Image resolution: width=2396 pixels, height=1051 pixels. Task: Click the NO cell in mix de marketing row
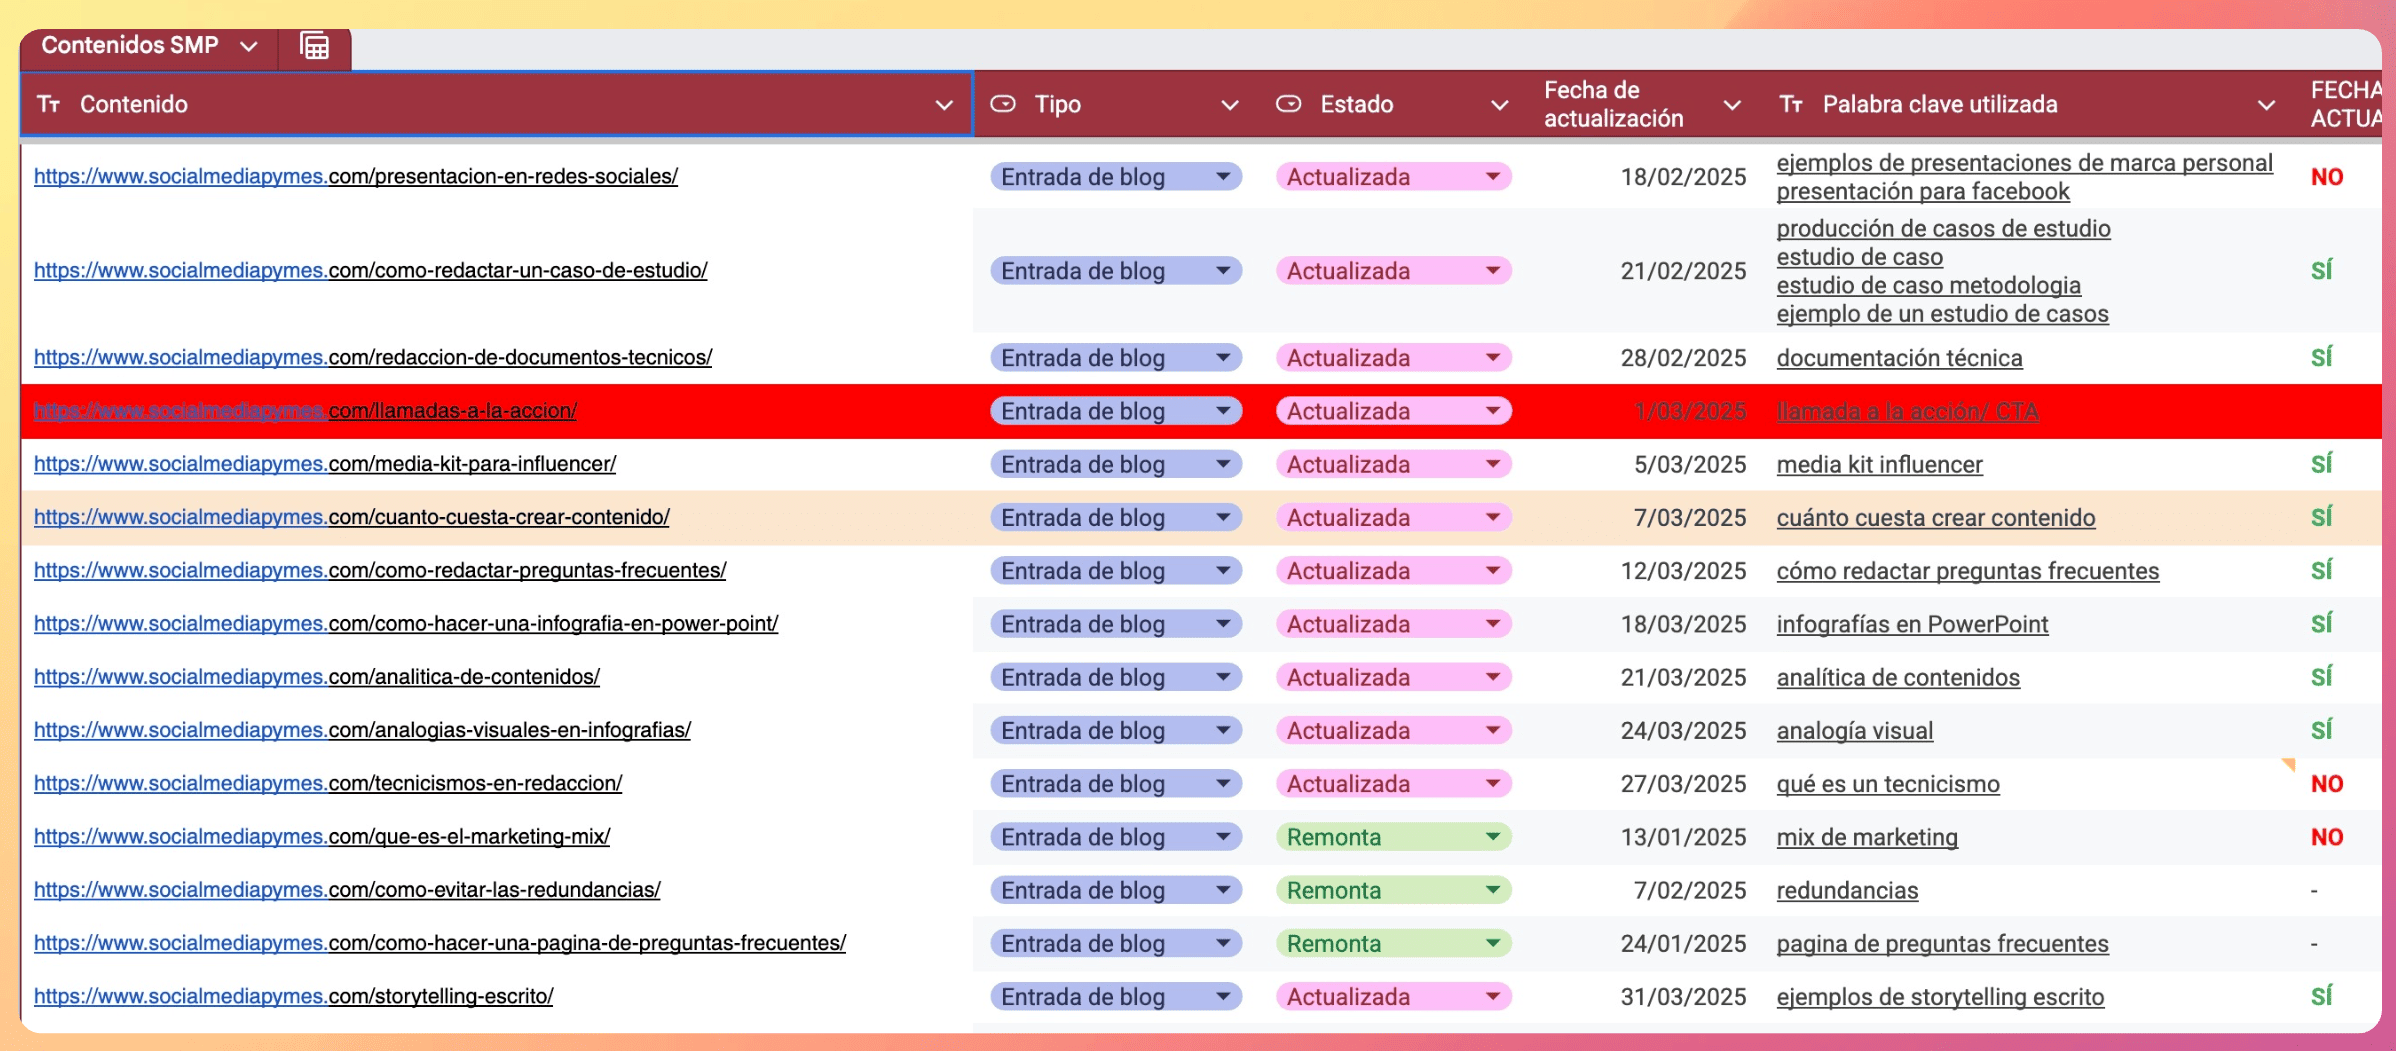[x=2326, y=837]
